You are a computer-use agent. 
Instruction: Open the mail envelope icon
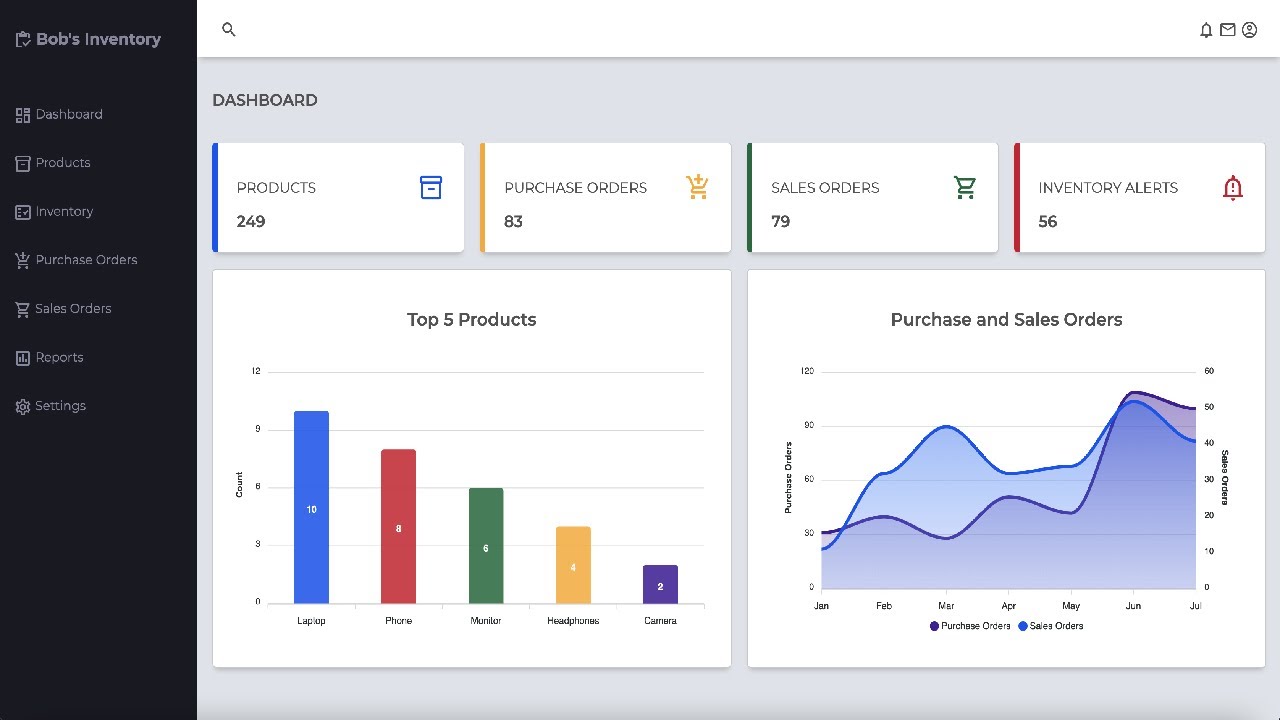coord(1228,30)
